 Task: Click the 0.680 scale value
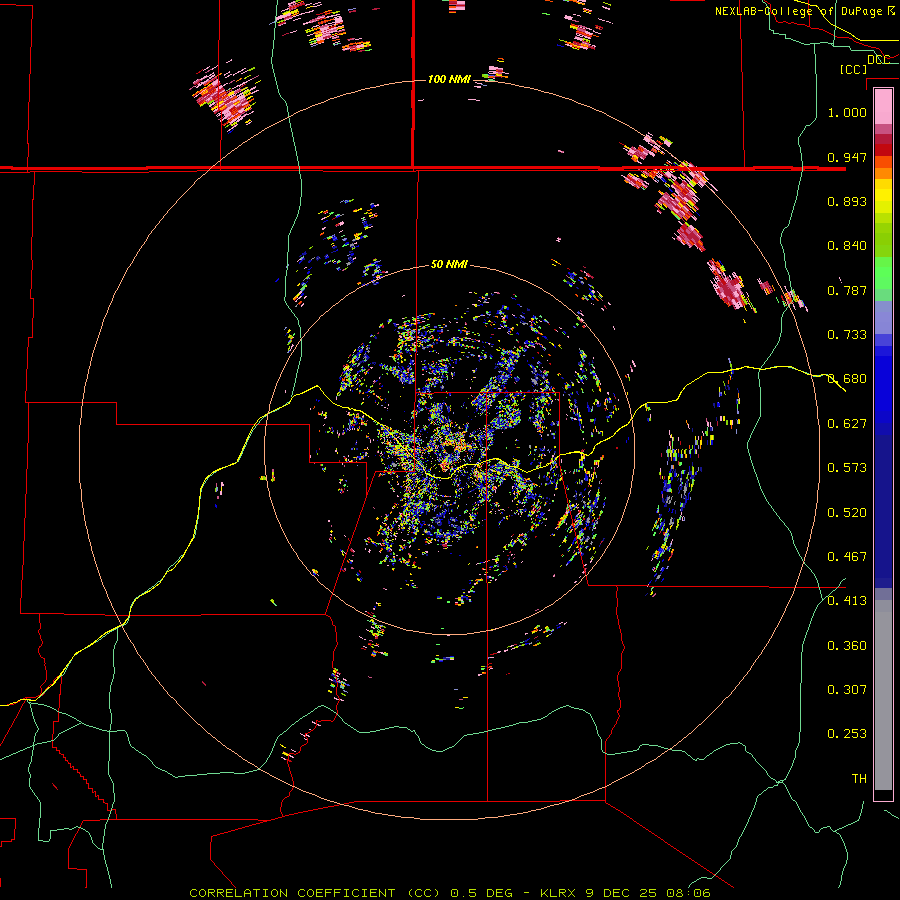pos(847,379)
